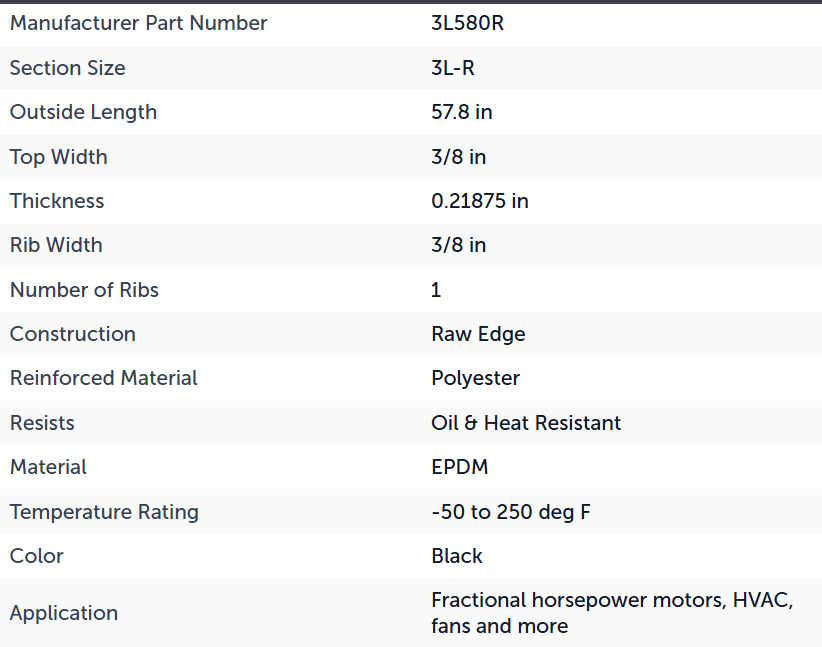Image resolution: width=822 pixels, height=647 pixels.
Task: Select the -50 to 250 deg F value
Action: [x=511, y=512]
